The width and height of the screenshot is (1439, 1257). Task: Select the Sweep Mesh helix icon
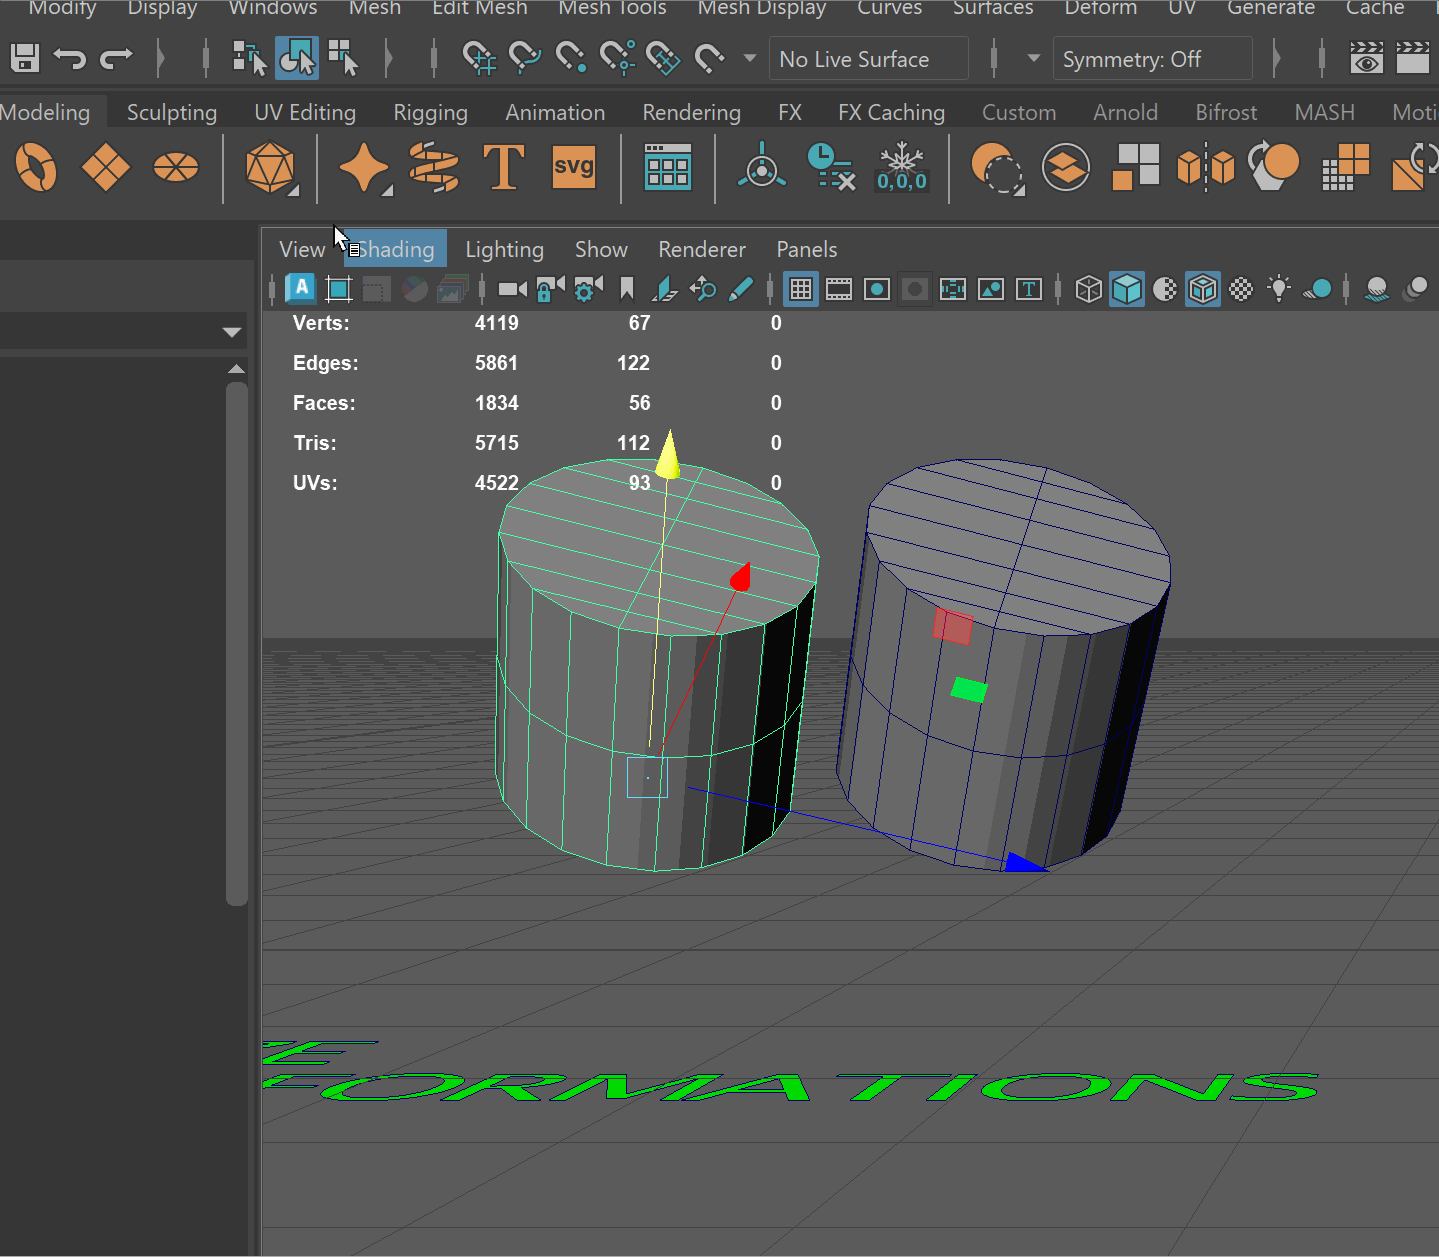click(x=434, y=167)
